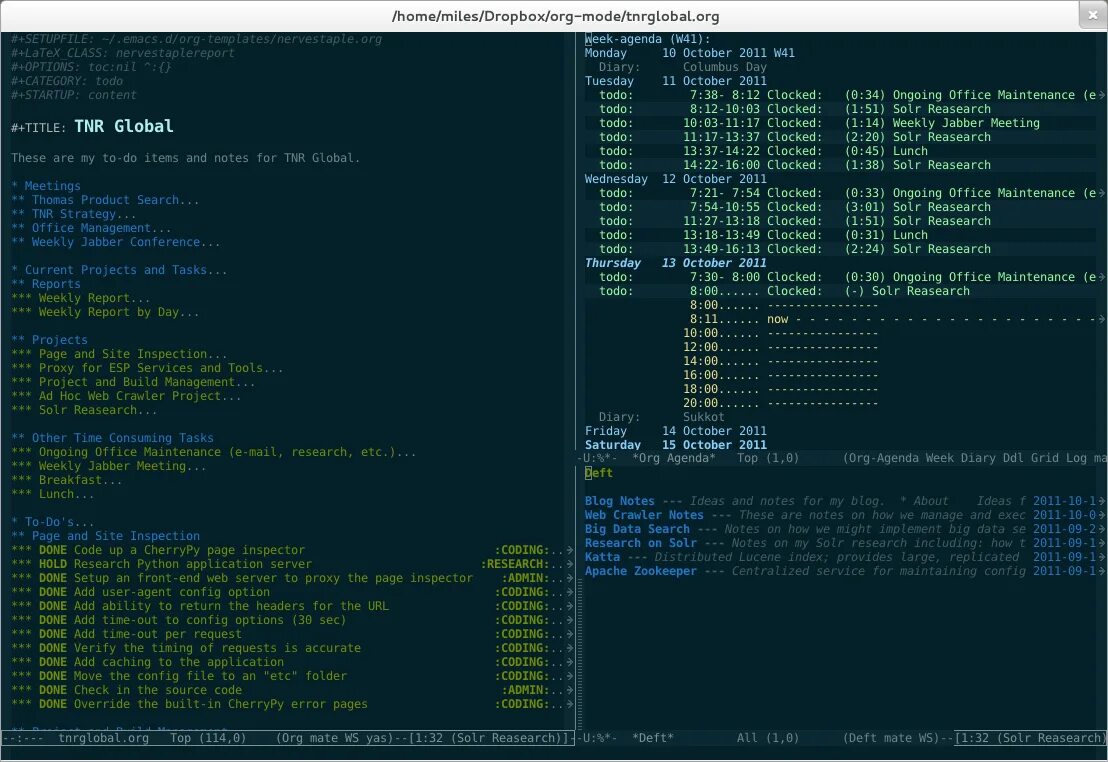Click the Meetings top-level heading
Screen dimensions: 1108x762
(46, 186)
